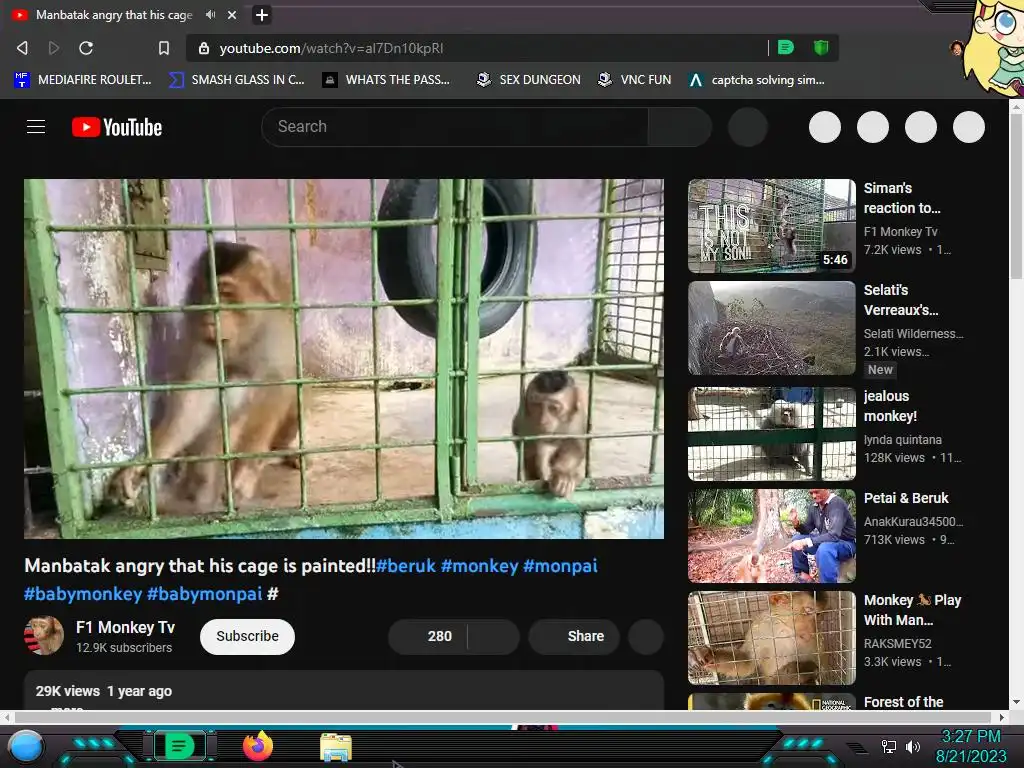Open the green chat app on taskbar
The width and height of the screenshot is (1024, 768).
point(179,746)
